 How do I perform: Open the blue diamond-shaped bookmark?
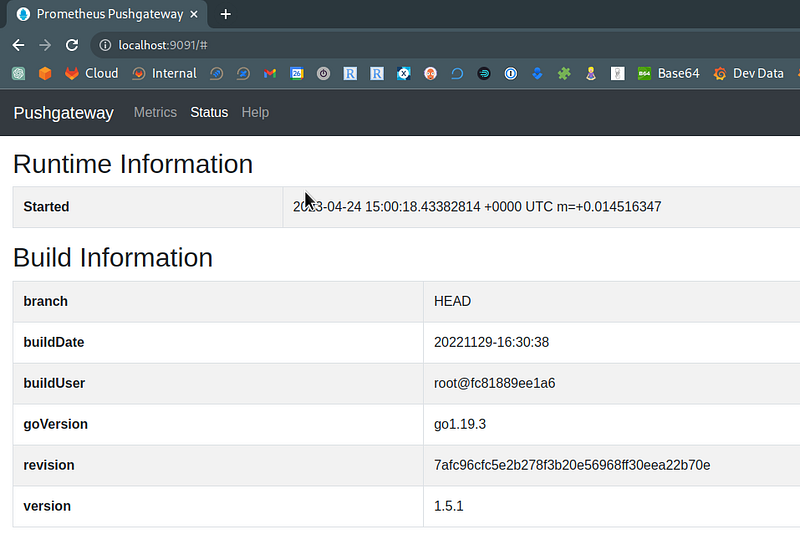537,73
